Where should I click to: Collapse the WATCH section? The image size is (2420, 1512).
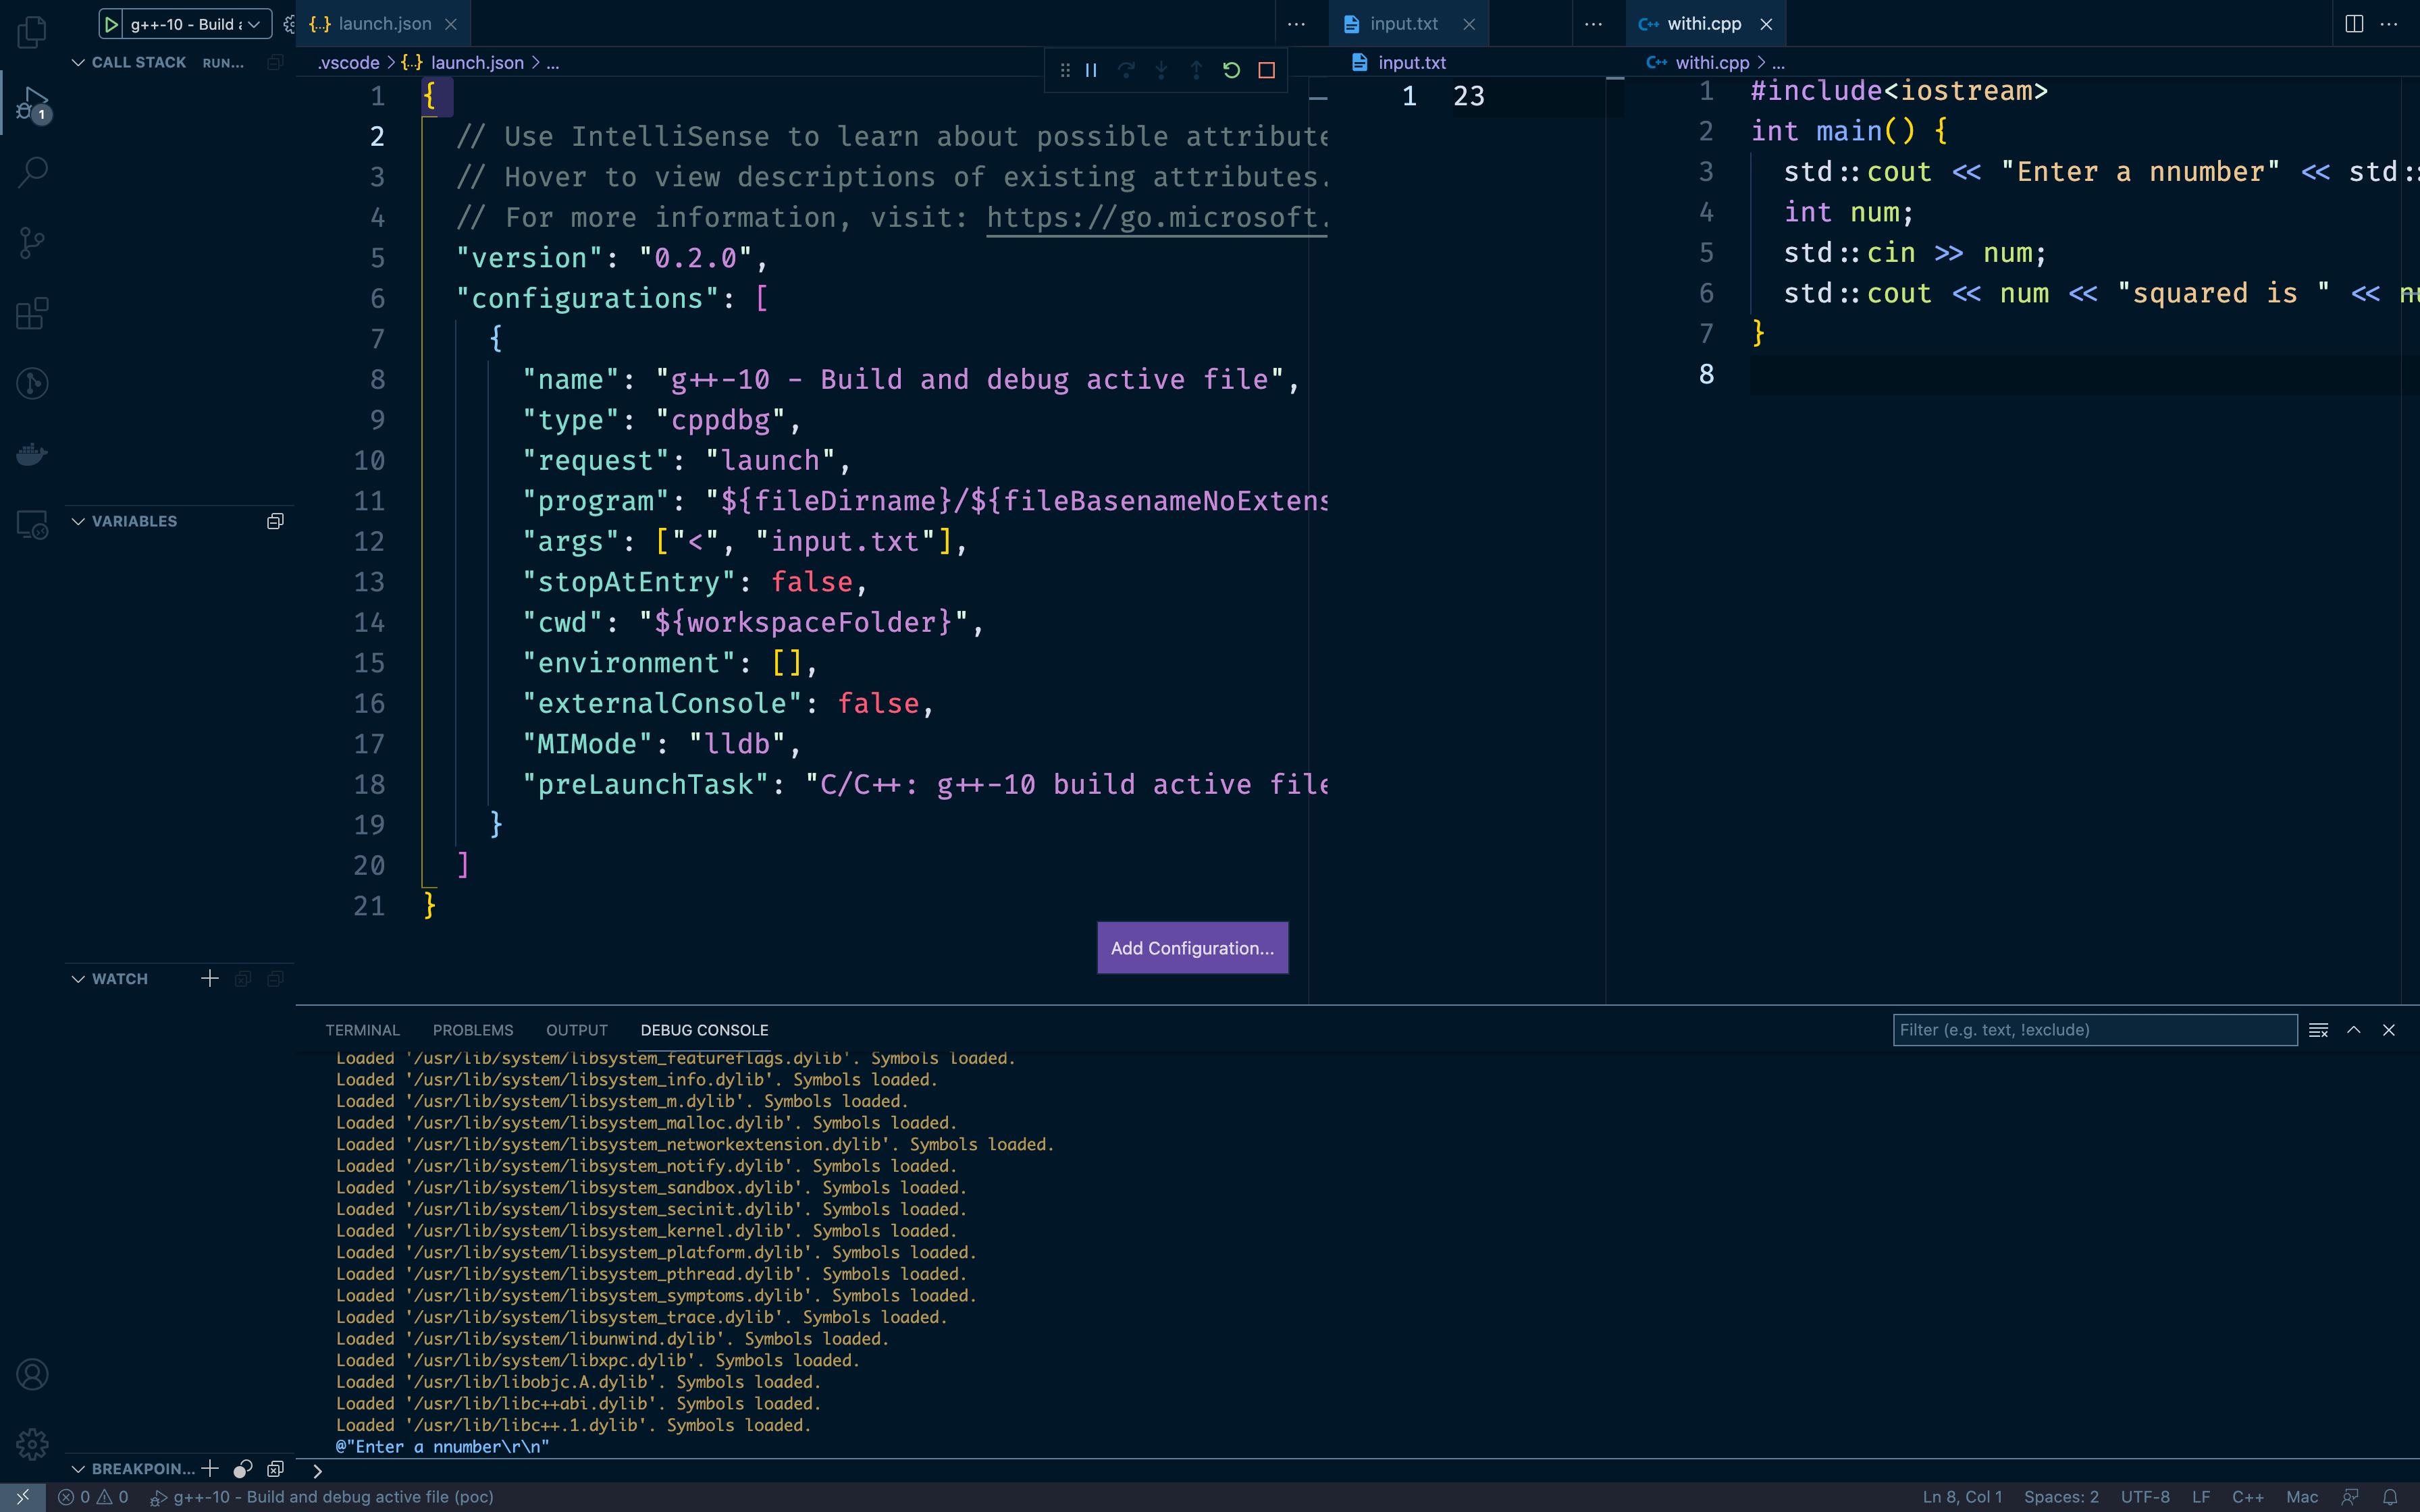point(78,978)
